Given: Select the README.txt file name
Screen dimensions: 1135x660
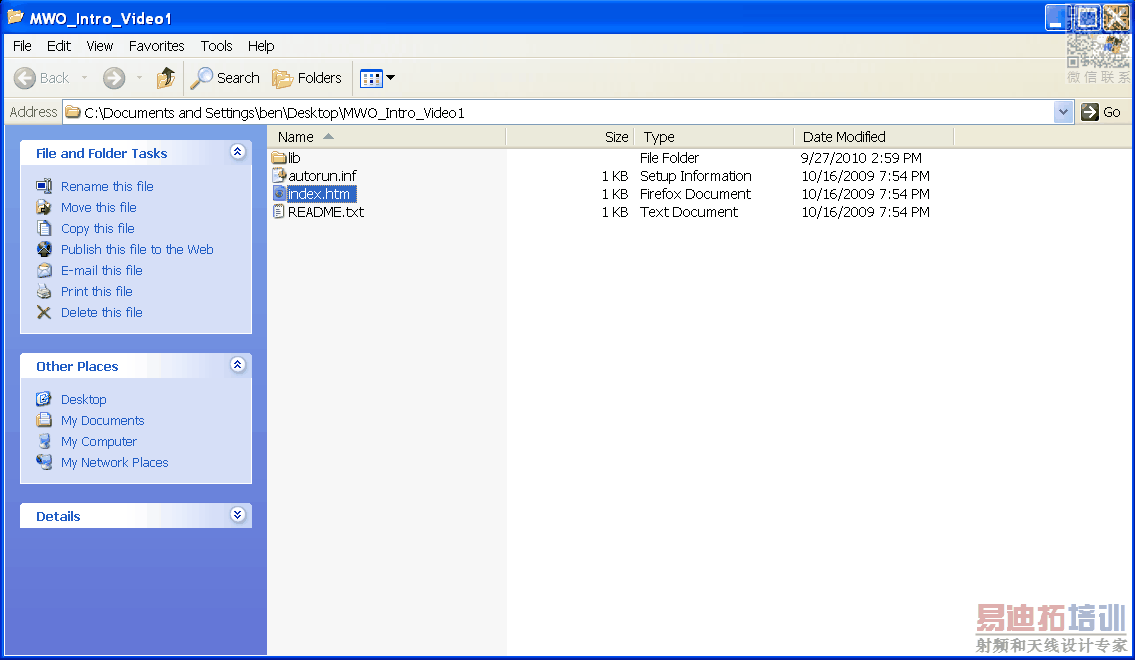Looking at the screenshot, I should tap(326, 212).
